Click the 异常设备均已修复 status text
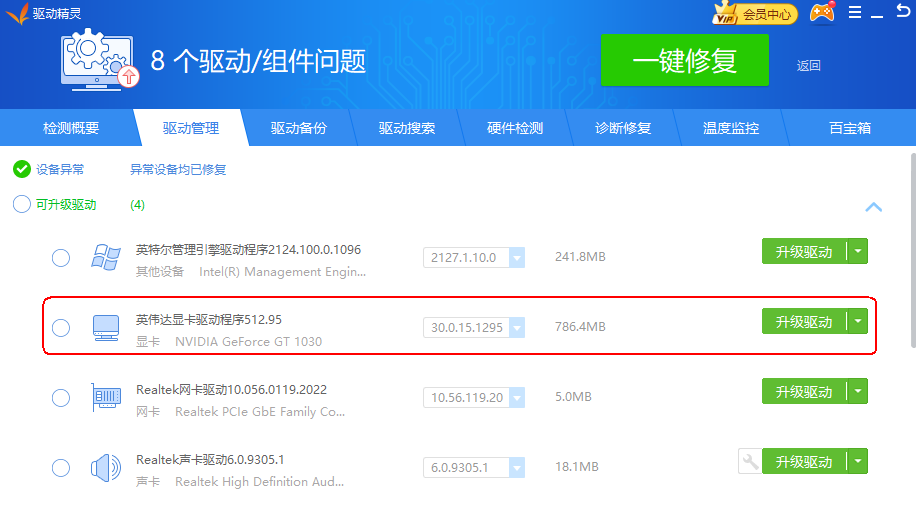This screenshot has width=916, height=511. (178, 169)
